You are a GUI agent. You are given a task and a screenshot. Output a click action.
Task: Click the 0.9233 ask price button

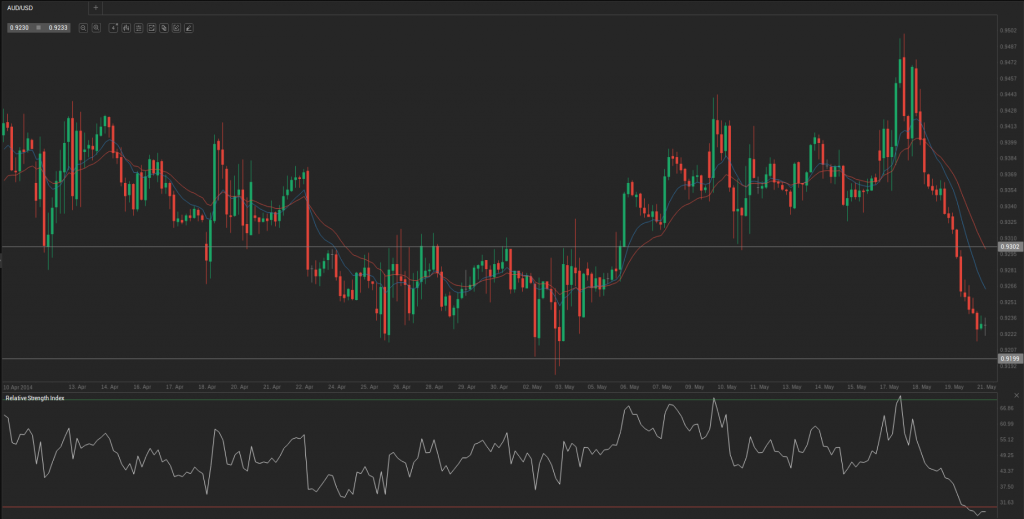(58, 28)
